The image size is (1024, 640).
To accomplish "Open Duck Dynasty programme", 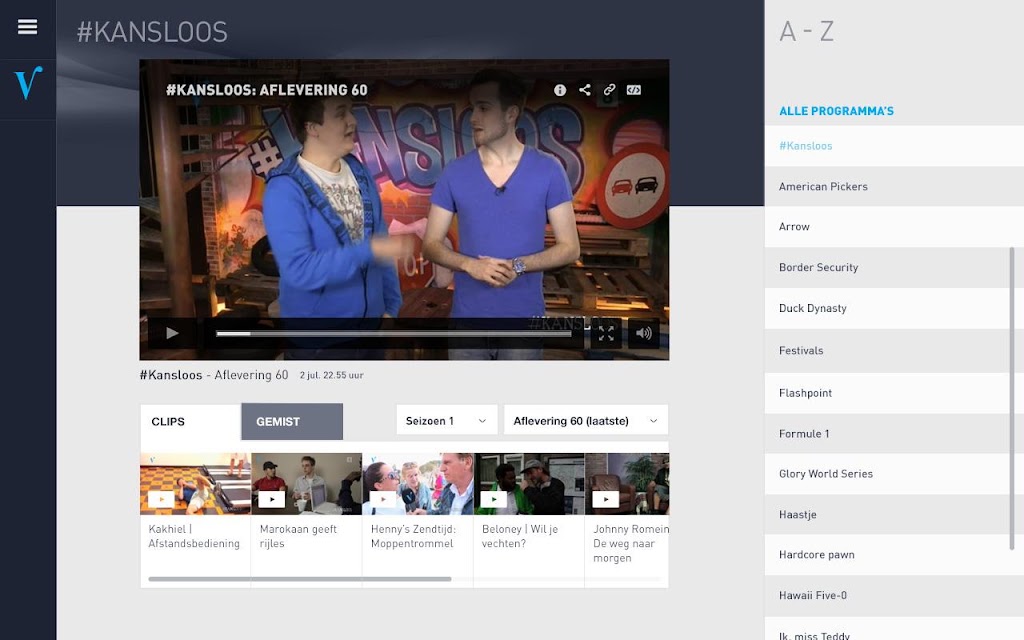I will [x=894, y=308].
